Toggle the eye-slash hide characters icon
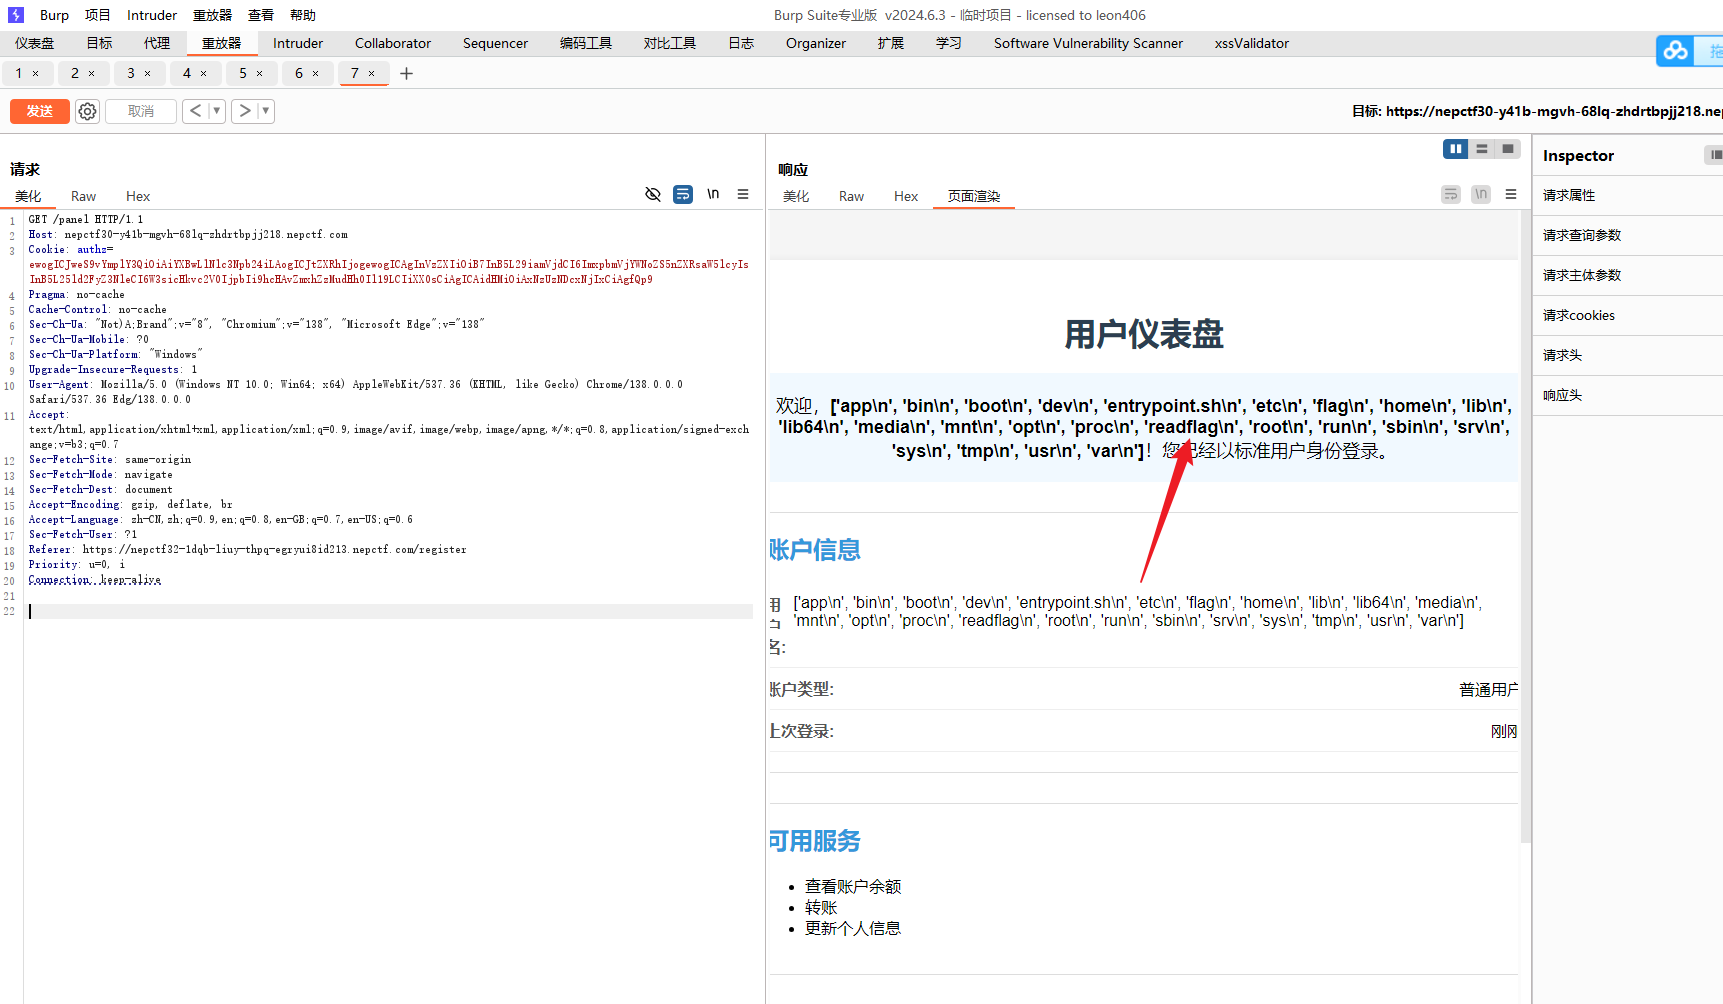This screenshot has width=1723, height=1004. coord(653,194)
